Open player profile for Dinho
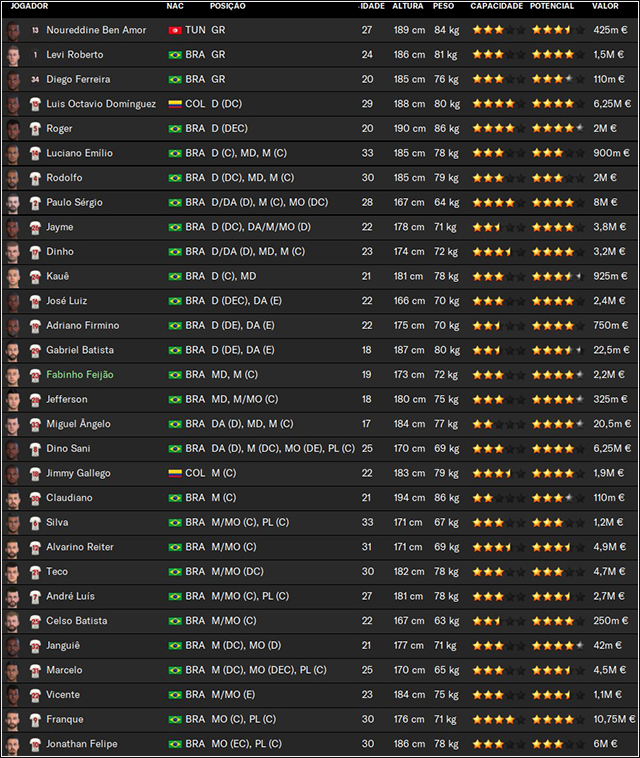Viewport: 640px width, 758px height. pos(60,252)
